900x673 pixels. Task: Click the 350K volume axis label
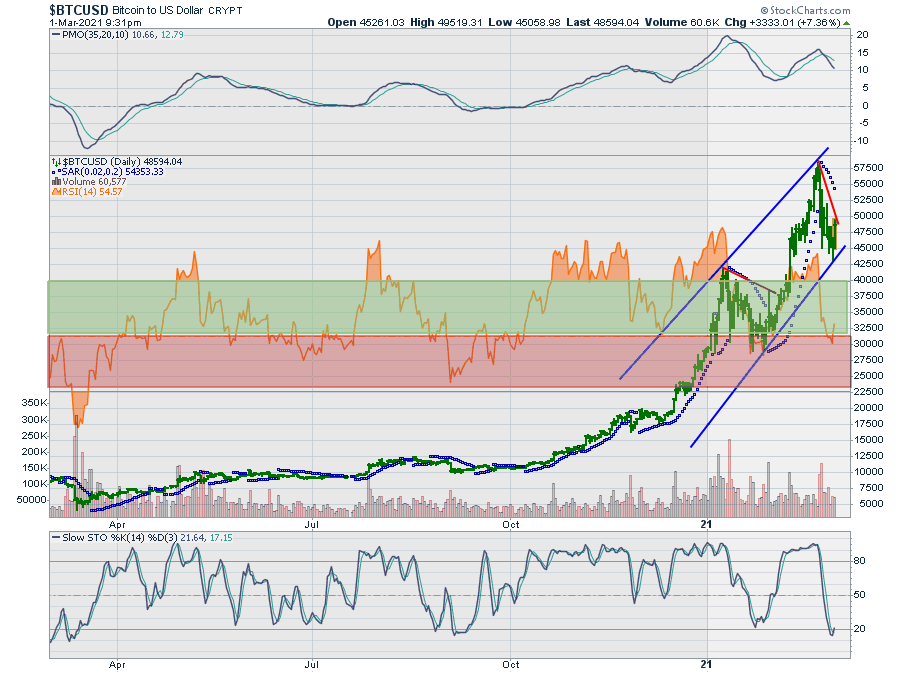[28, 402]
